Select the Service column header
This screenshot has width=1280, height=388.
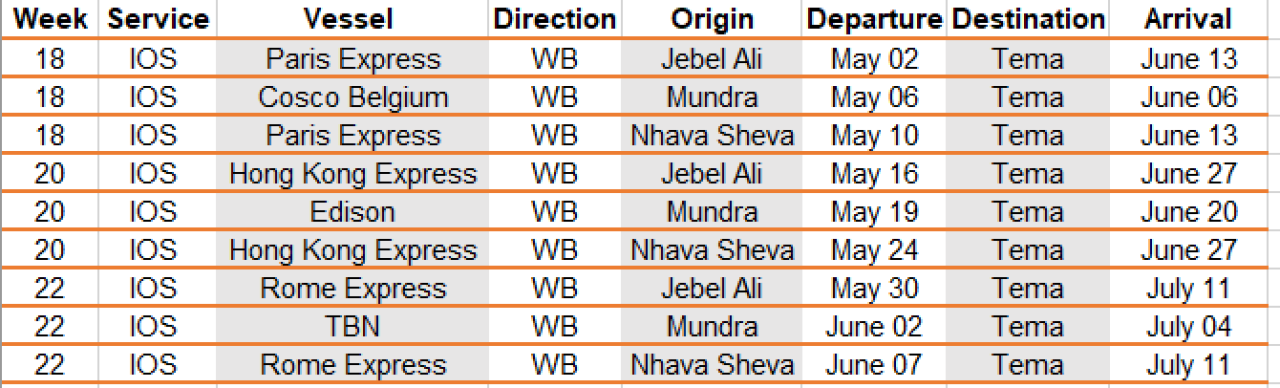(x=157, y=19)
